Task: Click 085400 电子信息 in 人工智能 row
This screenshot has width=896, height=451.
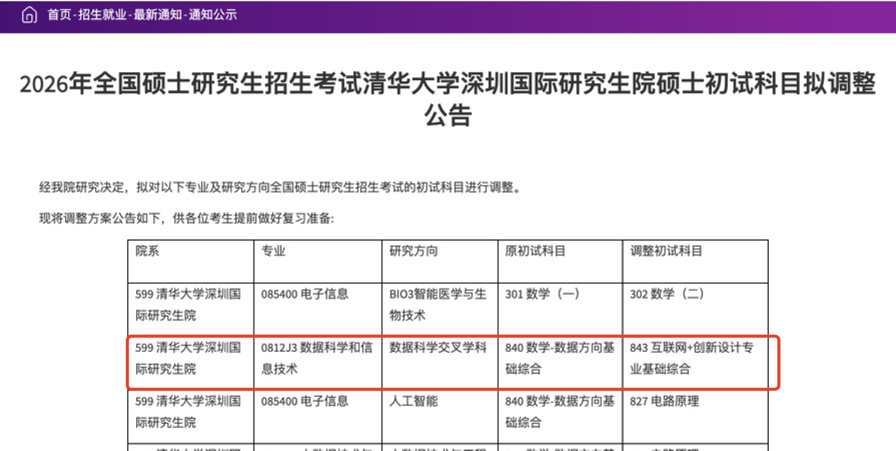Action: point(318,417)
